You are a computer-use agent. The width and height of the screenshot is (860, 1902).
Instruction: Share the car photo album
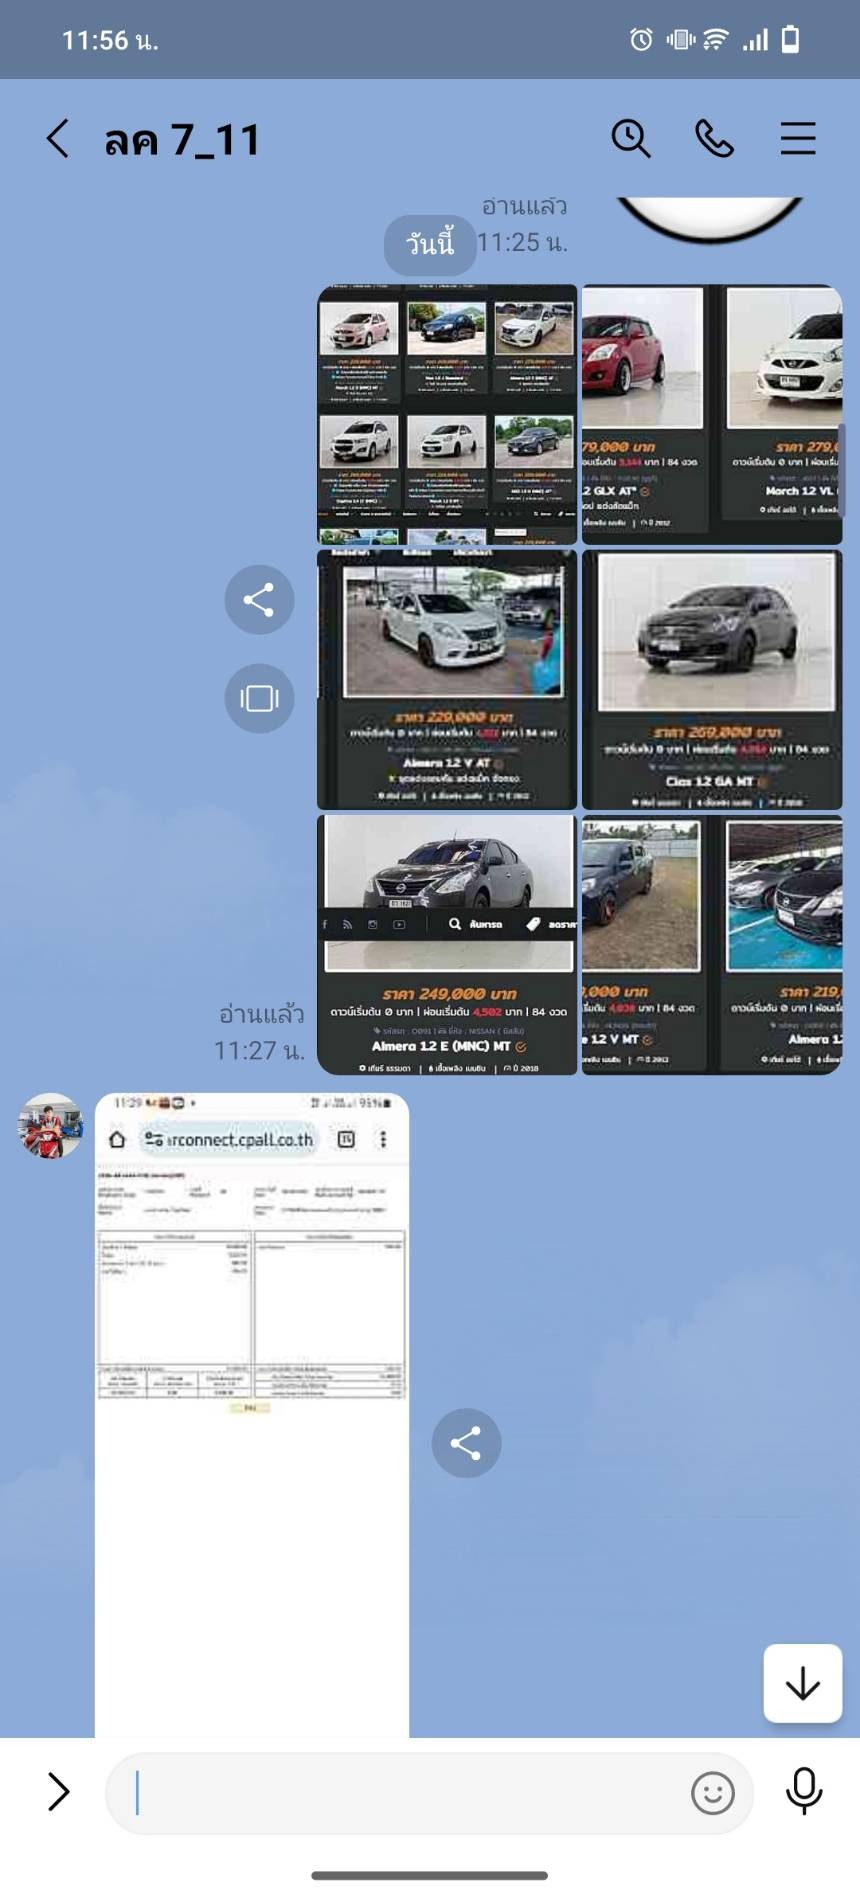[x=259, y=600]
